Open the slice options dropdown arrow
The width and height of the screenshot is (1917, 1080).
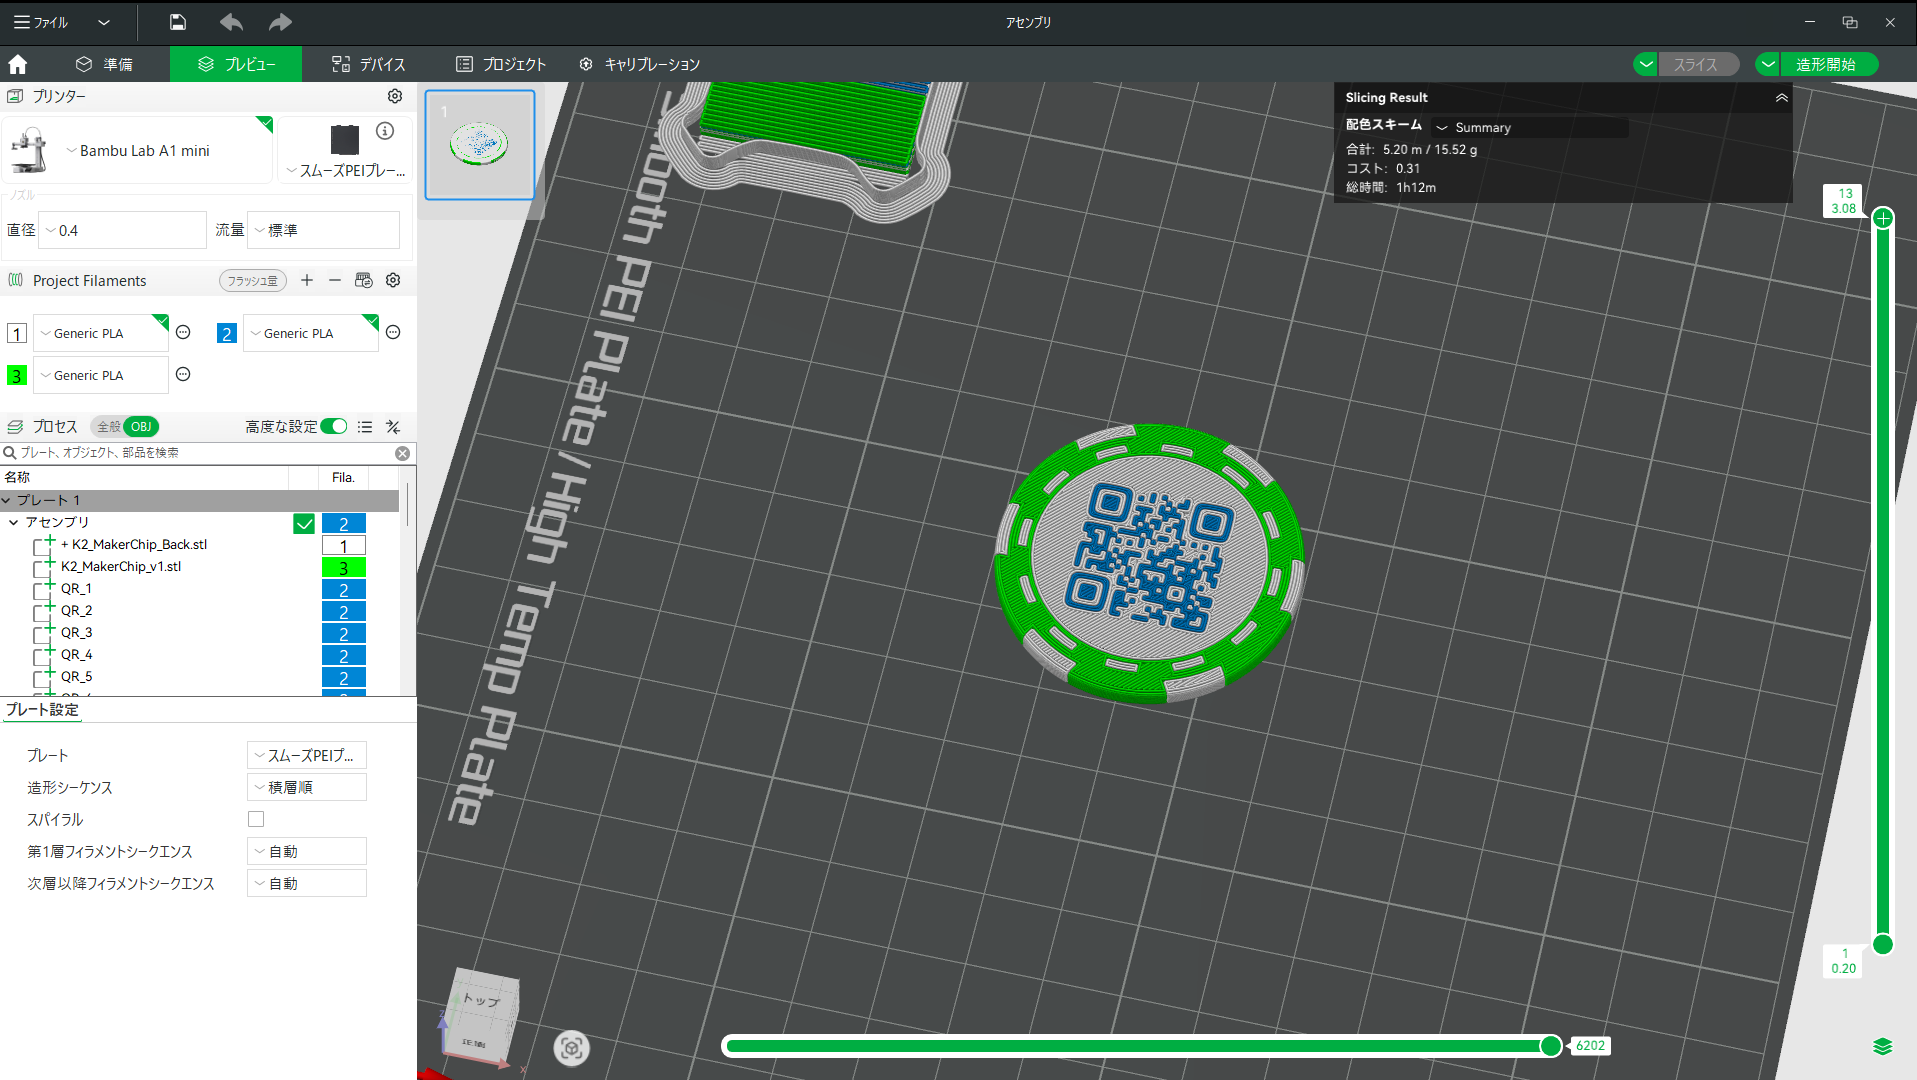[x=1645, y=64]
